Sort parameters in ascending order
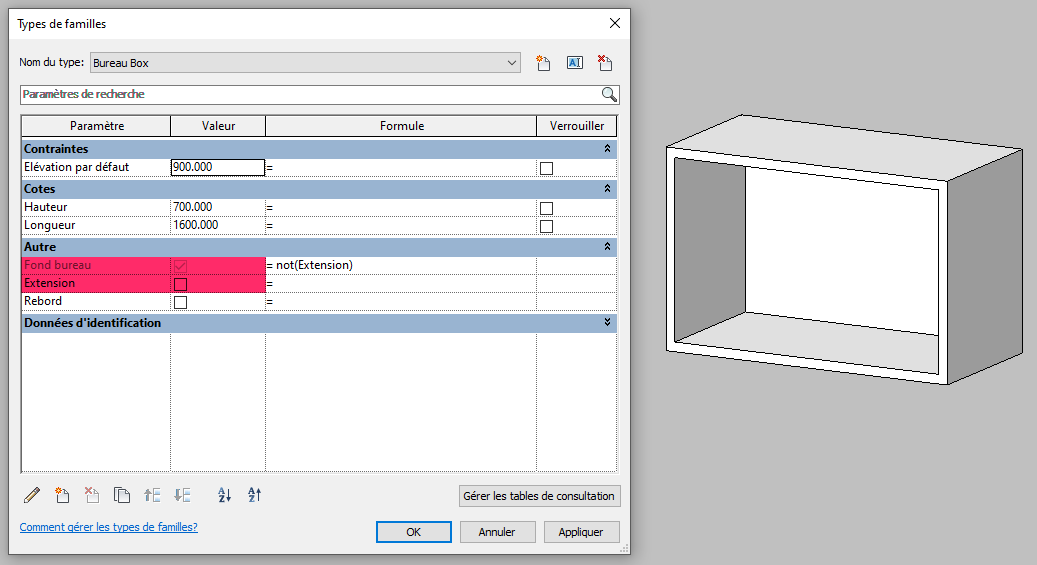Image resolution: width=1037 pixels, height=565 pixels. click(224, 495)
